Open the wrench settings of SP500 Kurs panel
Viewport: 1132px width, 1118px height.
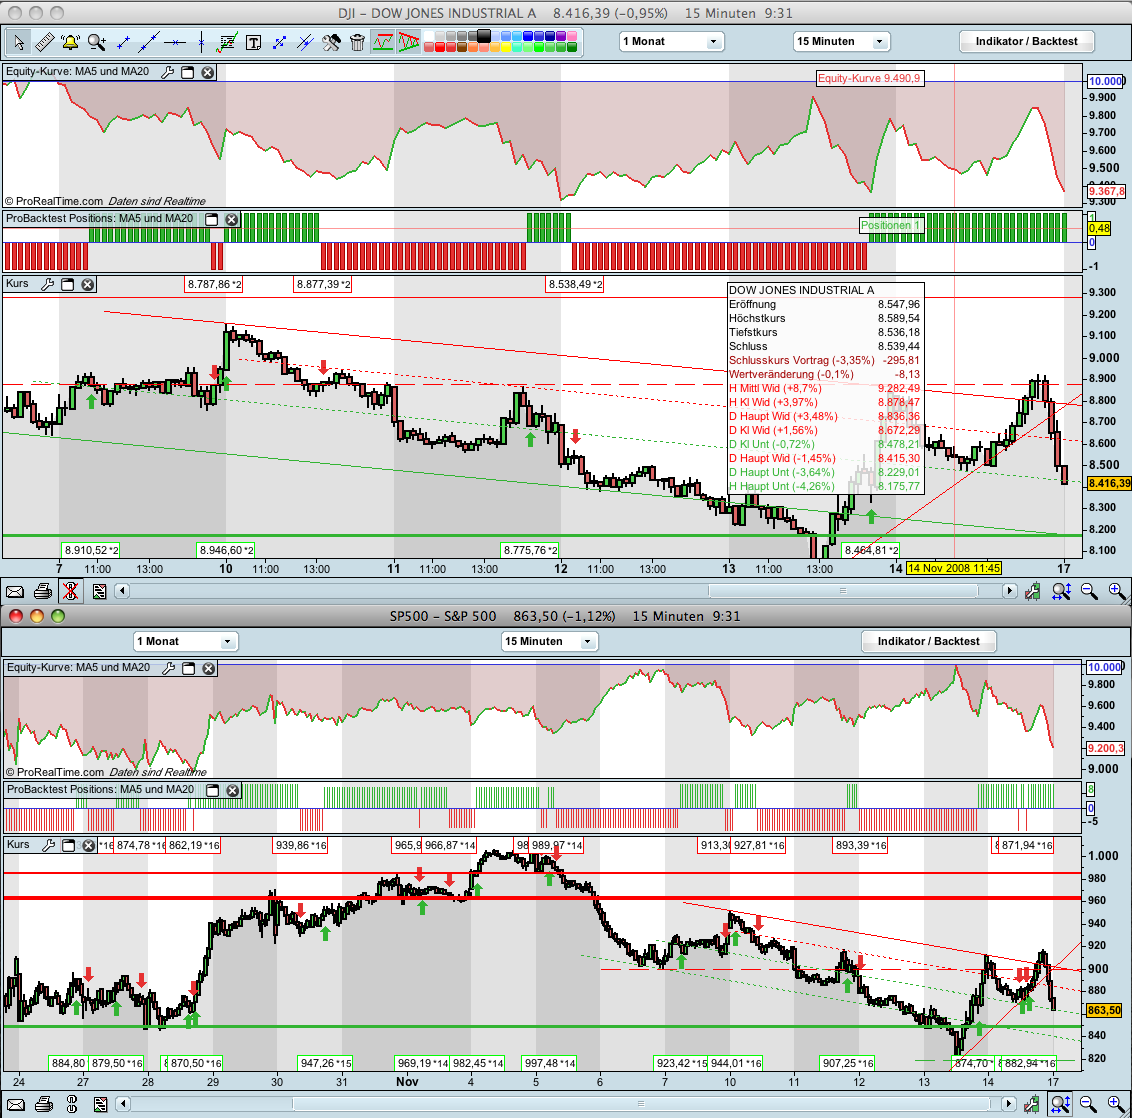(x=48, y=845)
